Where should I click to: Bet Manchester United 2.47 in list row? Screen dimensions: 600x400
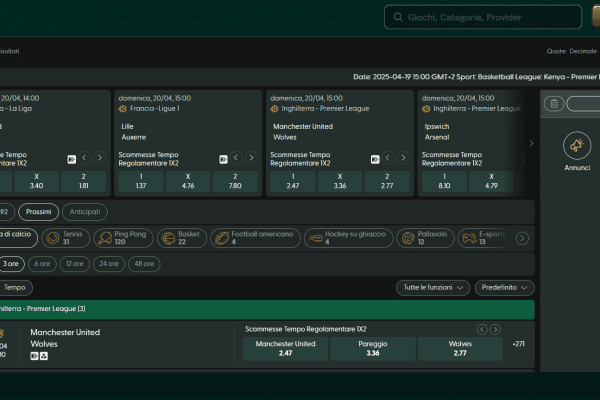coord(285,348)
